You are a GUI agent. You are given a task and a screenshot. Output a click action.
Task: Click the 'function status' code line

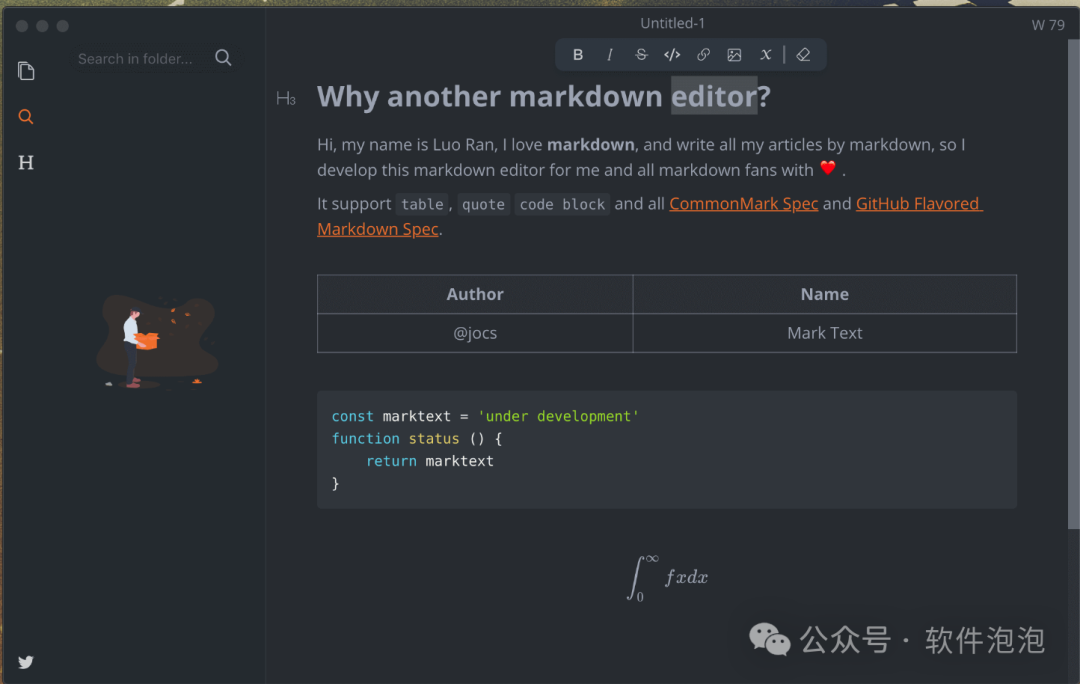point(417,439)
